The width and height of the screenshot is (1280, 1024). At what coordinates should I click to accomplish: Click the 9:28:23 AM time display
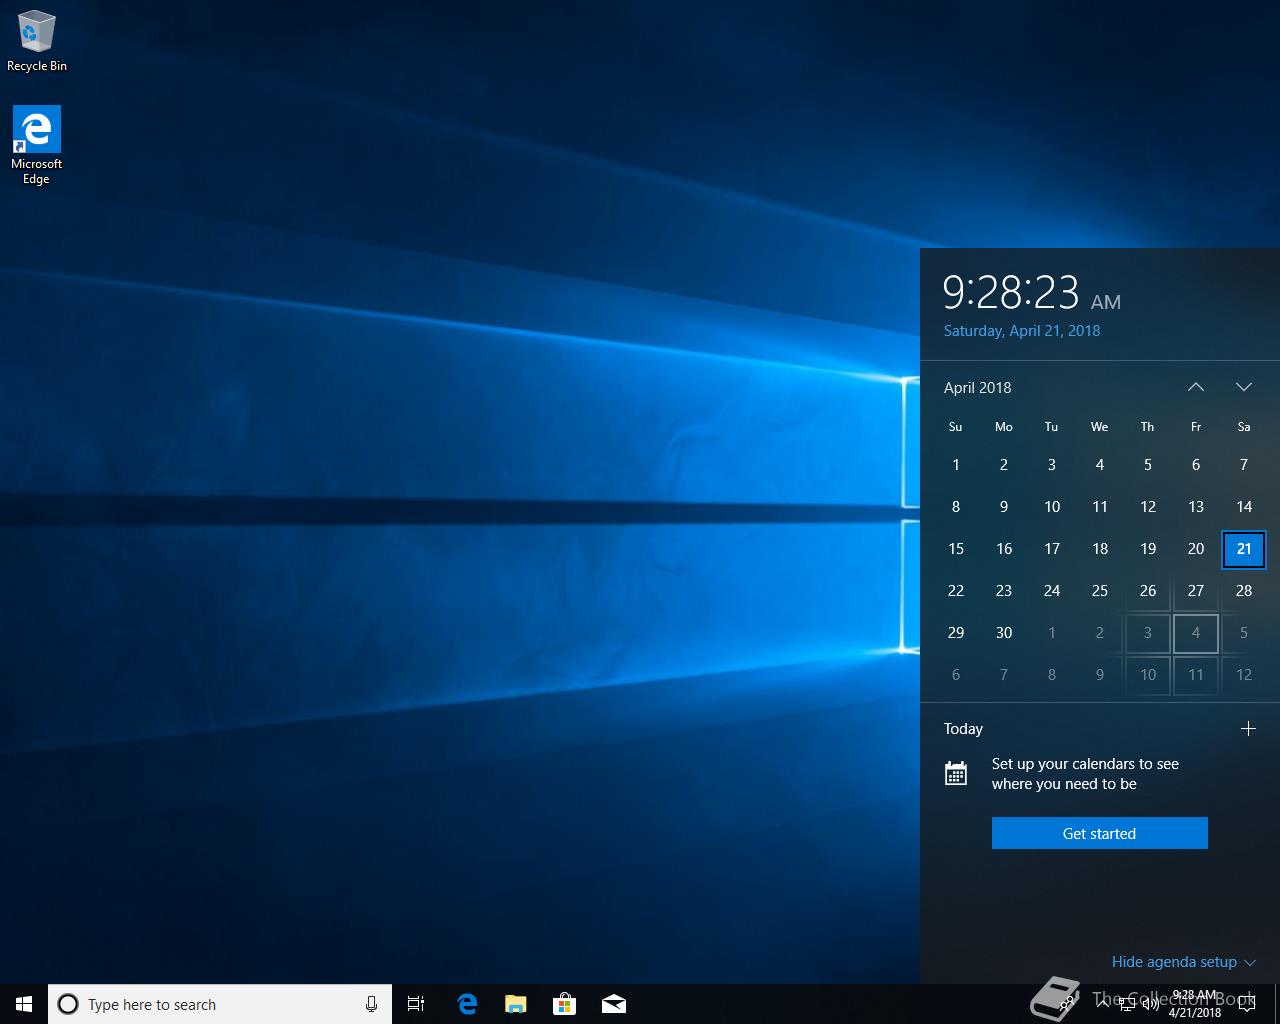click(1032, 293)
